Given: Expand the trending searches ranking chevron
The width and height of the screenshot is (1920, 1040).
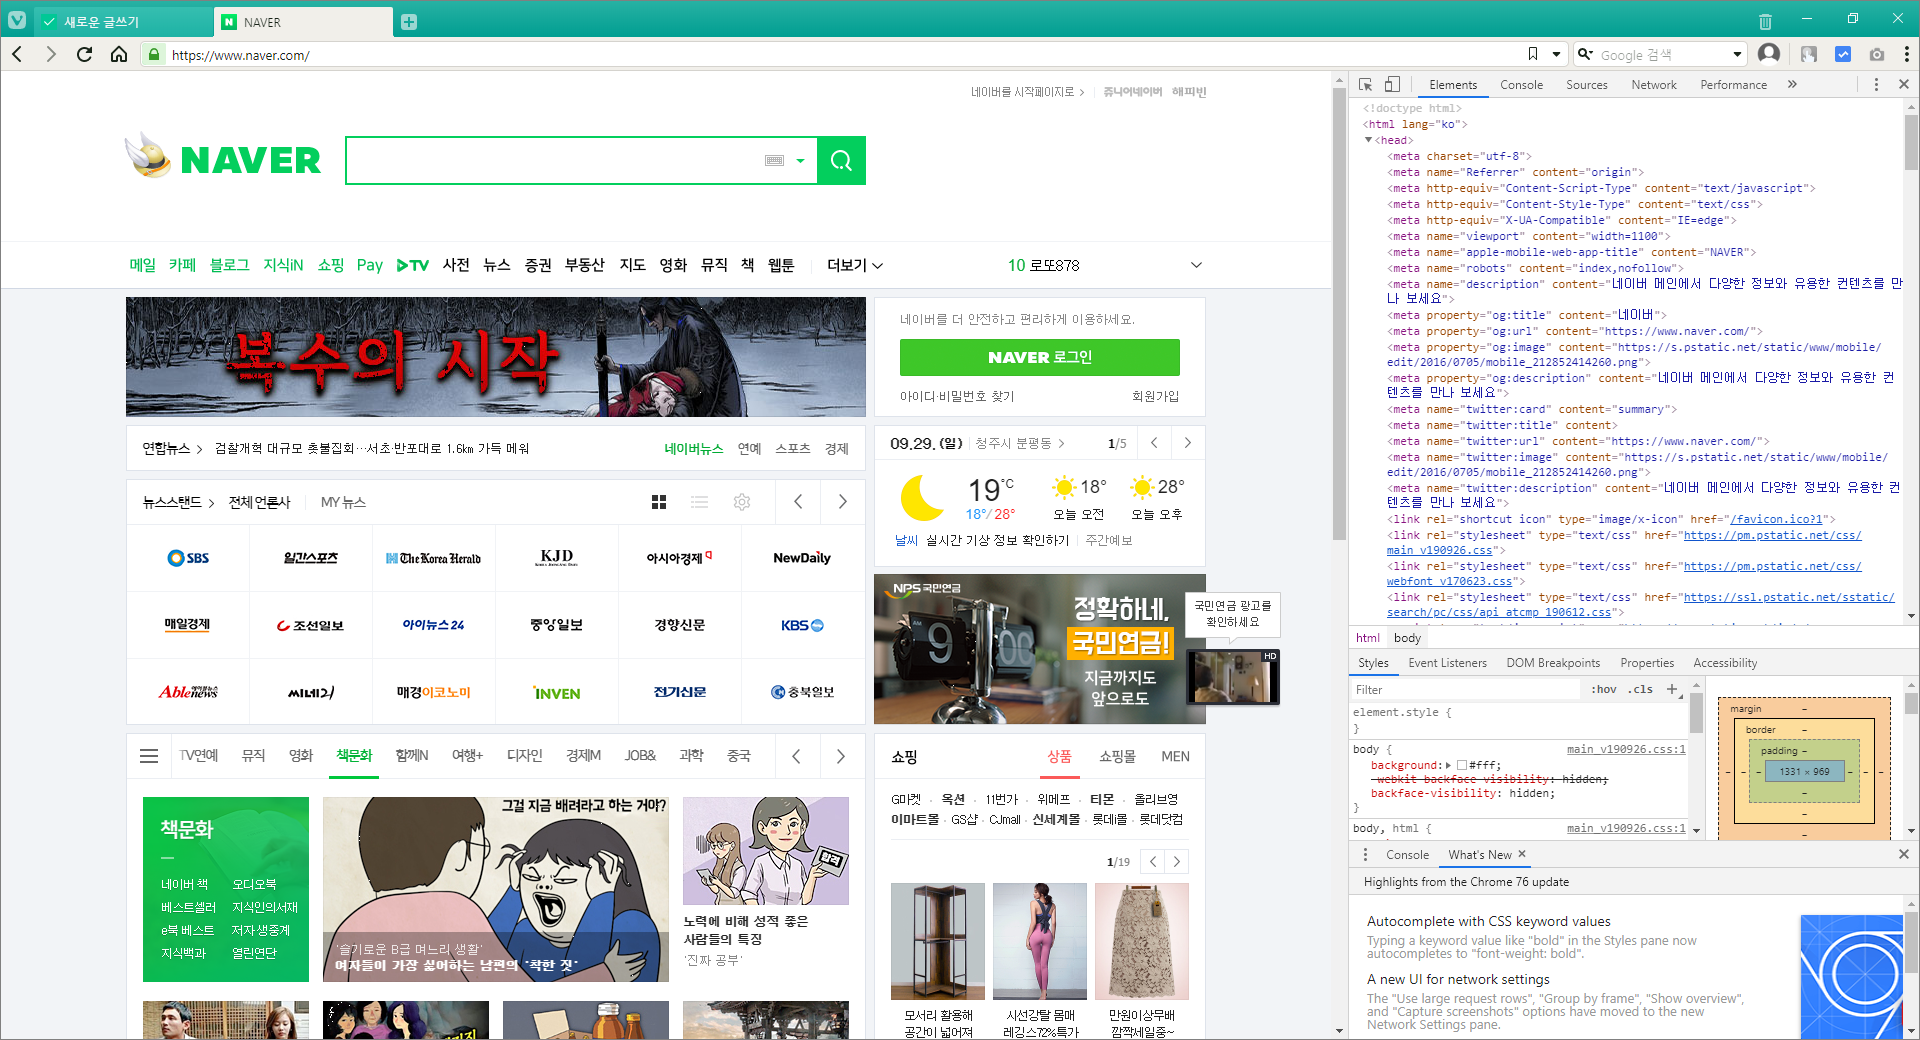Looking at the screenshot, I should (1196, 265).
